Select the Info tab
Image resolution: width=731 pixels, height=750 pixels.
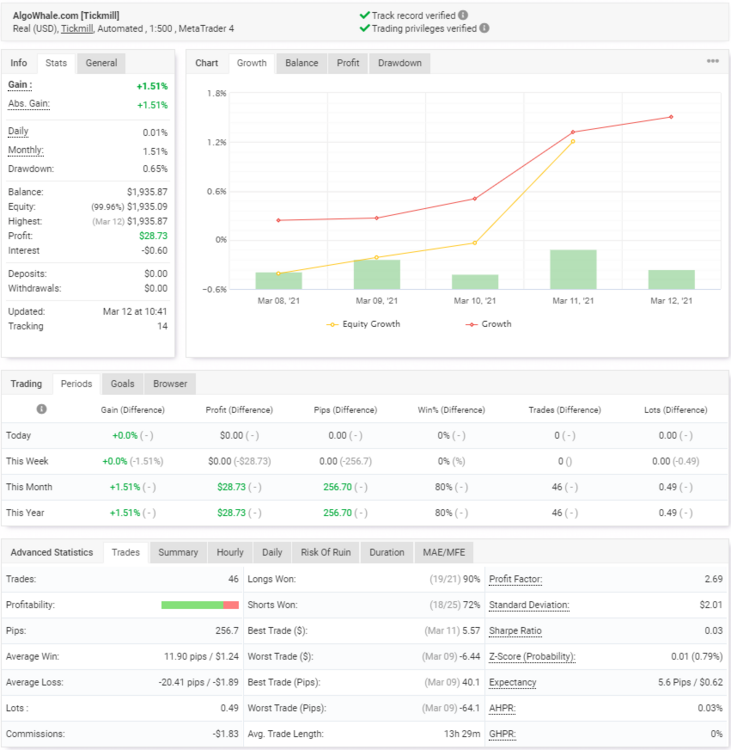tap(19, 63)
